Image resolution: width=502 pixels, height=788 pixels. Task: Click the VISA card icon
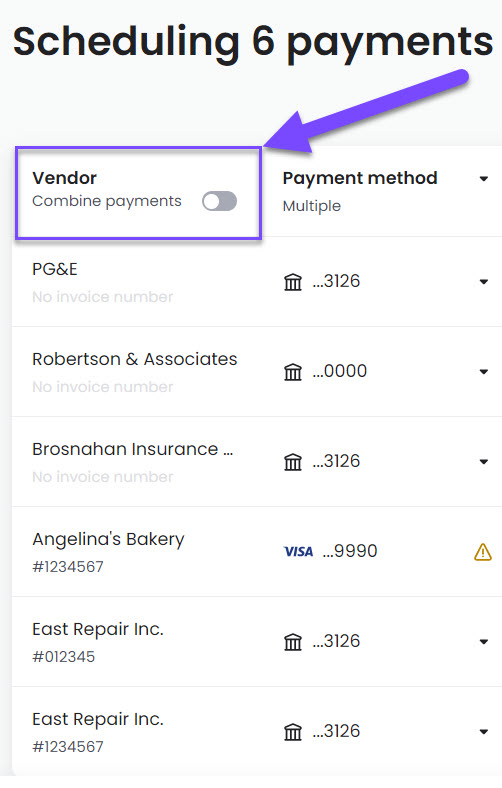[x=298, y=551]
